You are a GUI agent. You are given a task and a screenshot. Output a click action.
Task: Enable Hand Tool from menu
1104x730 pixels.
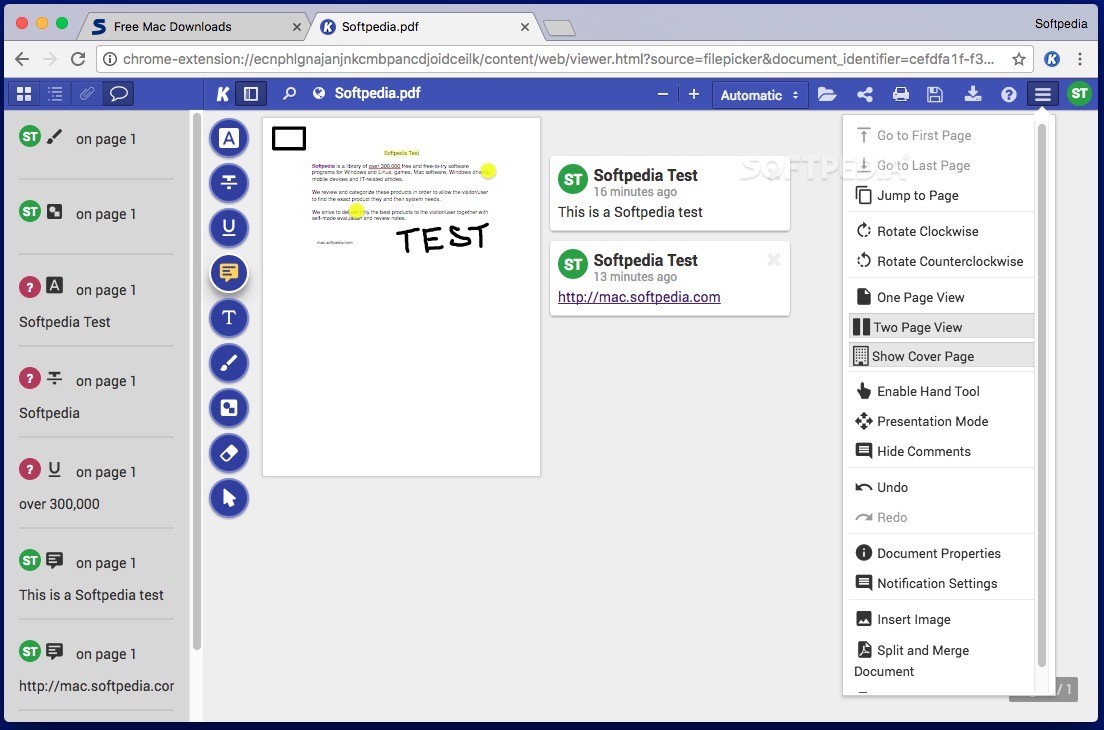point(941,391)
